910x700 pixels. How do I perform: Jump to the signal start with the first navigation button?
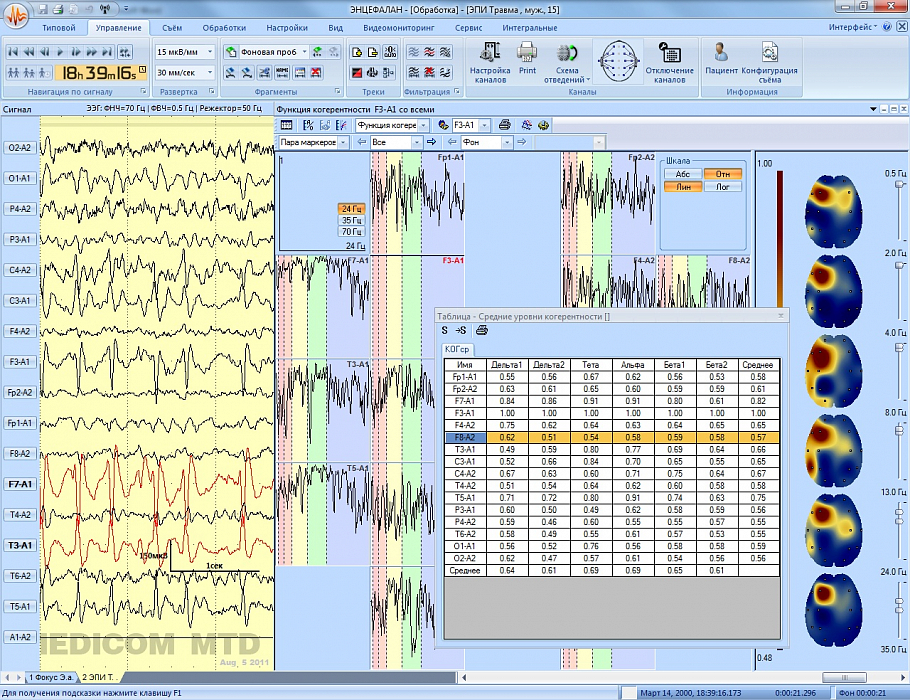14,50
